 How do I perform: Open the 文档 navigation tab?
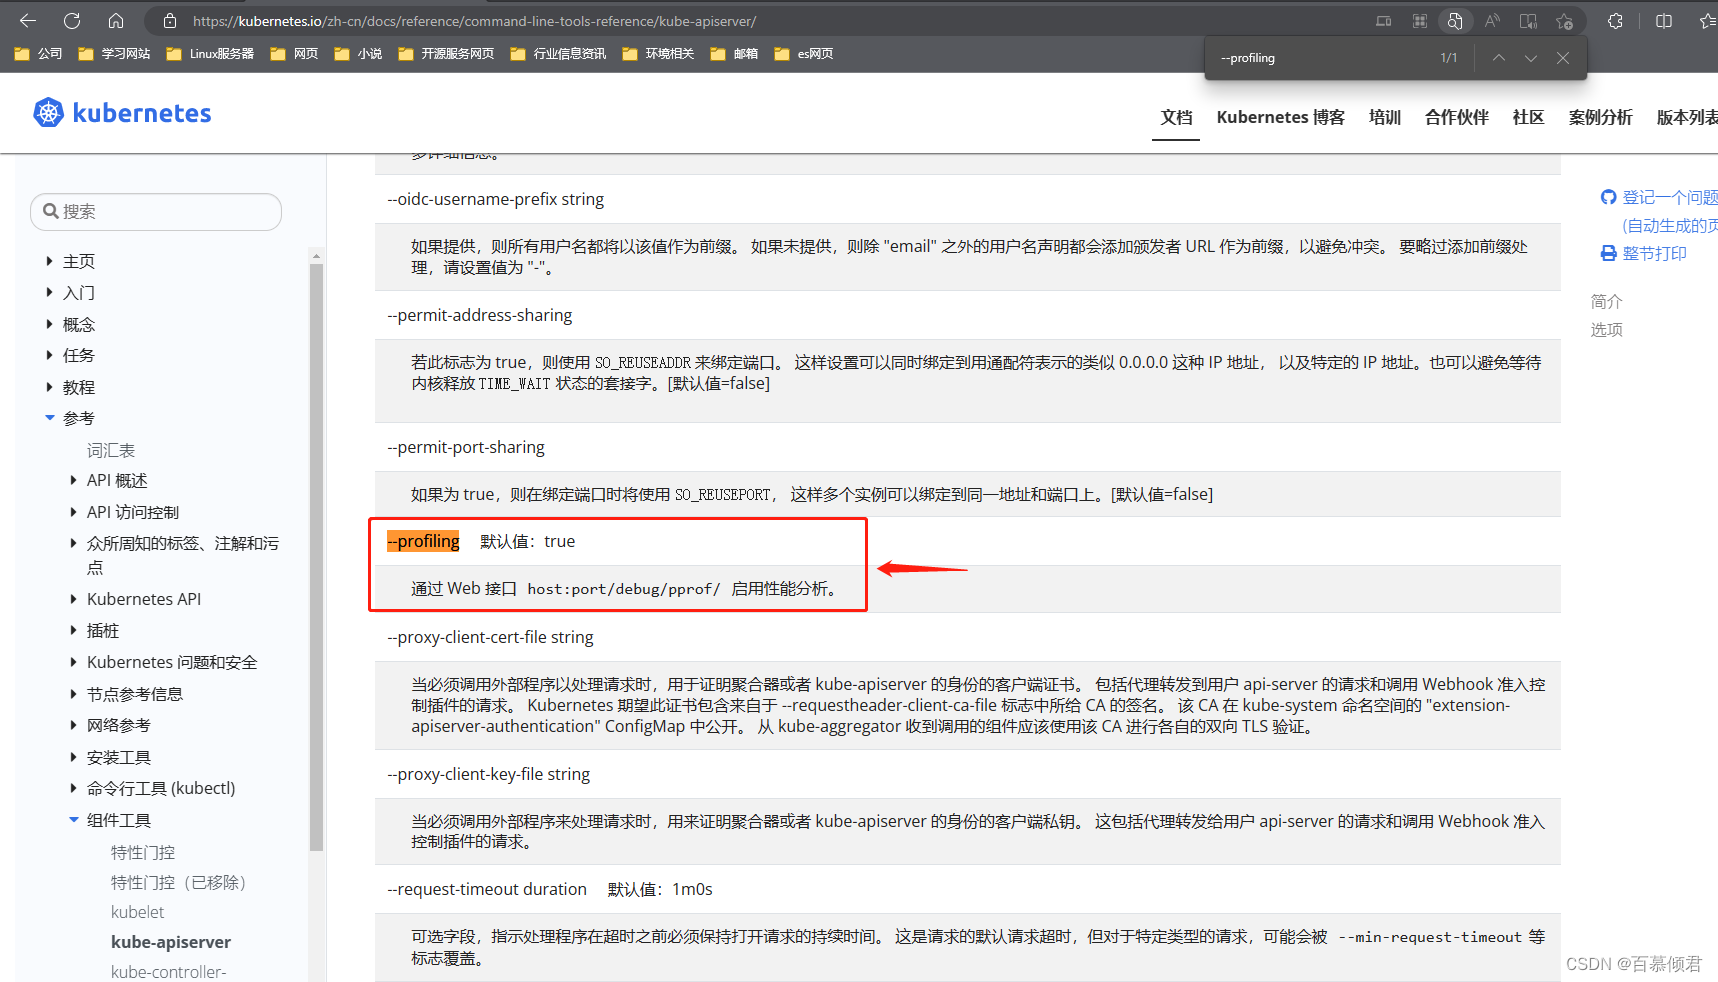coord(1176,117)
